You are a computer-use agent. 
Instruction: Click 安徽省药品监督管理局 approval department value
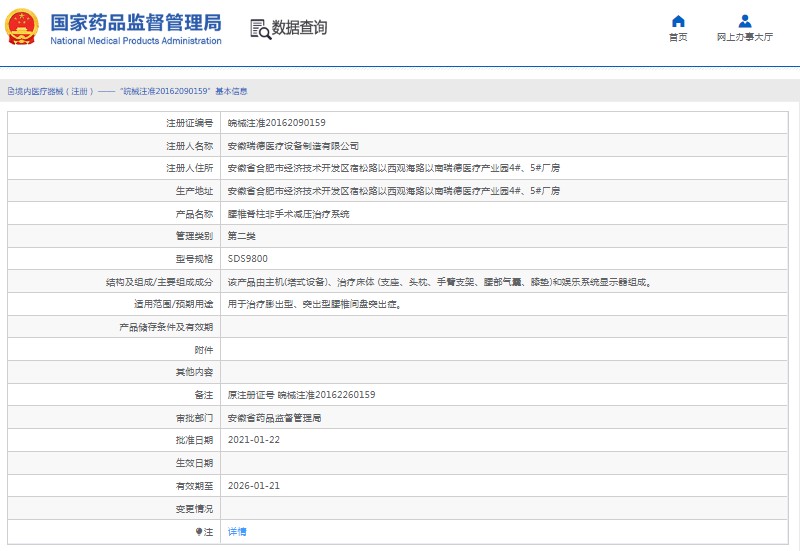pos(274,418)
